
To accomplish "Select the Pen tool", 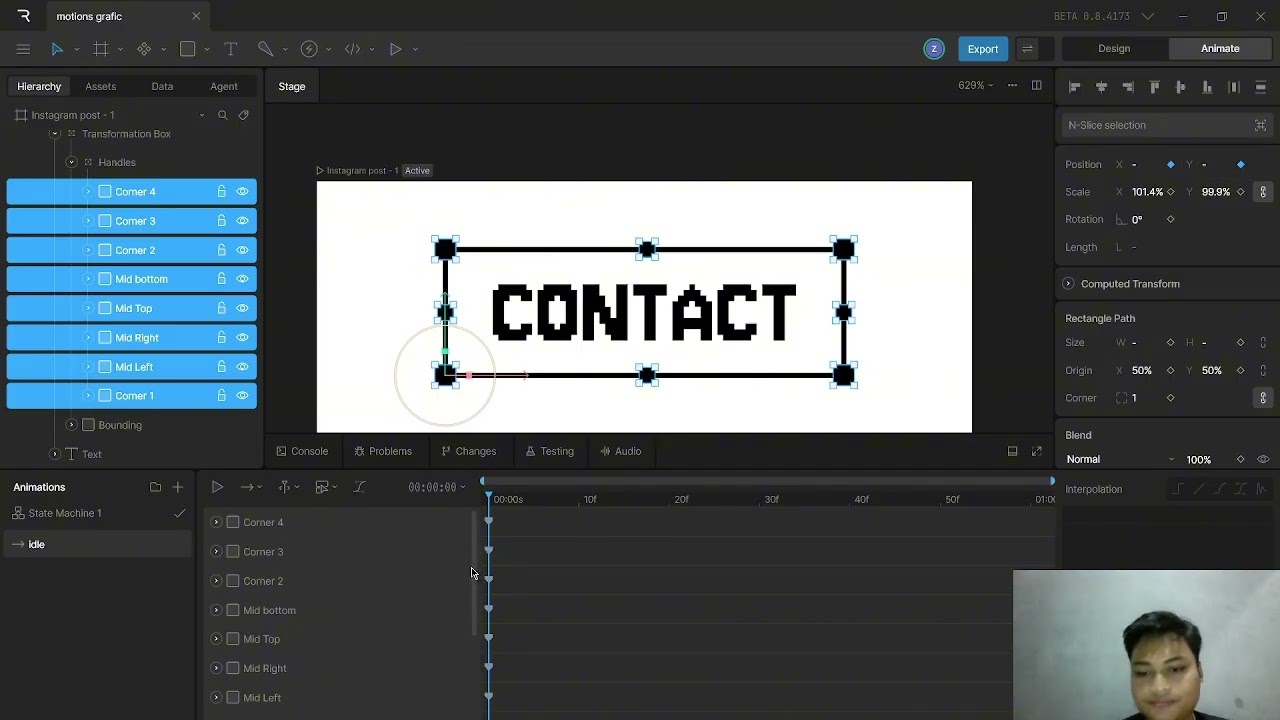I will click(x=265, y=49).
